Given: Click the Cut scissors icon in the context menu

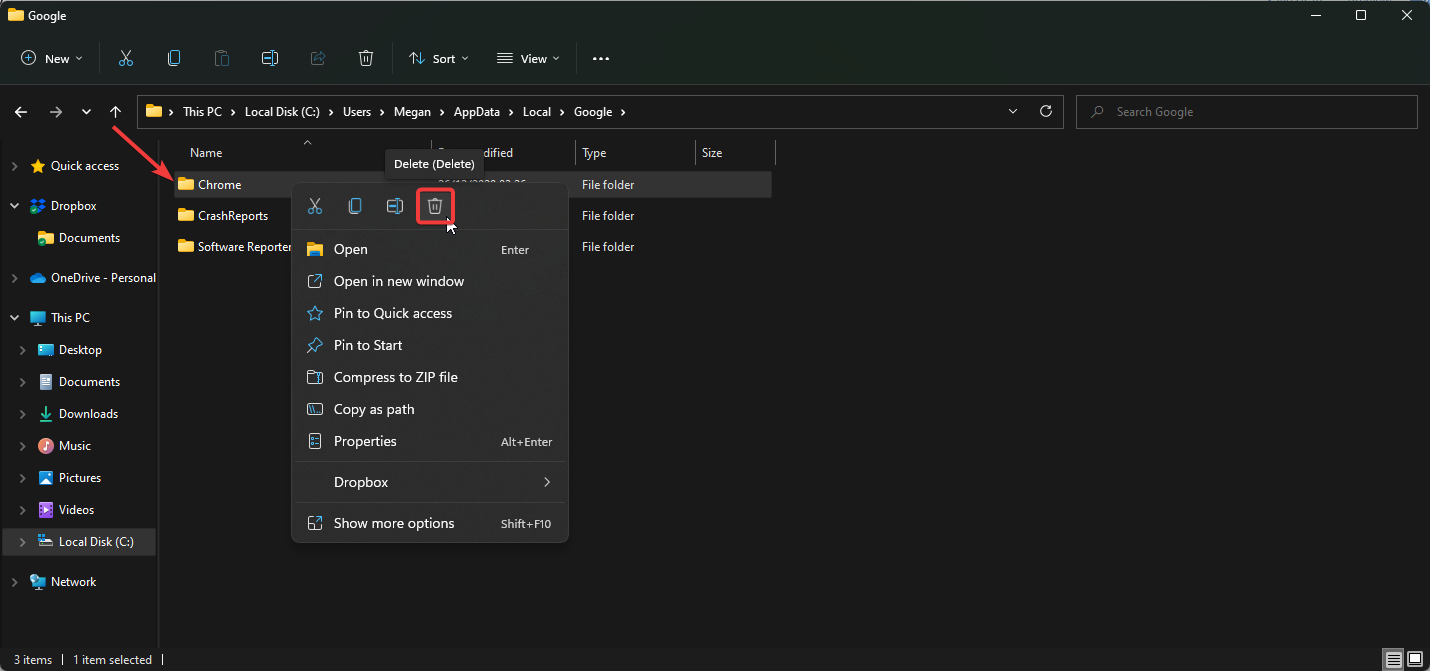Looking at the screenshot, I should click(x=315, y=206).
